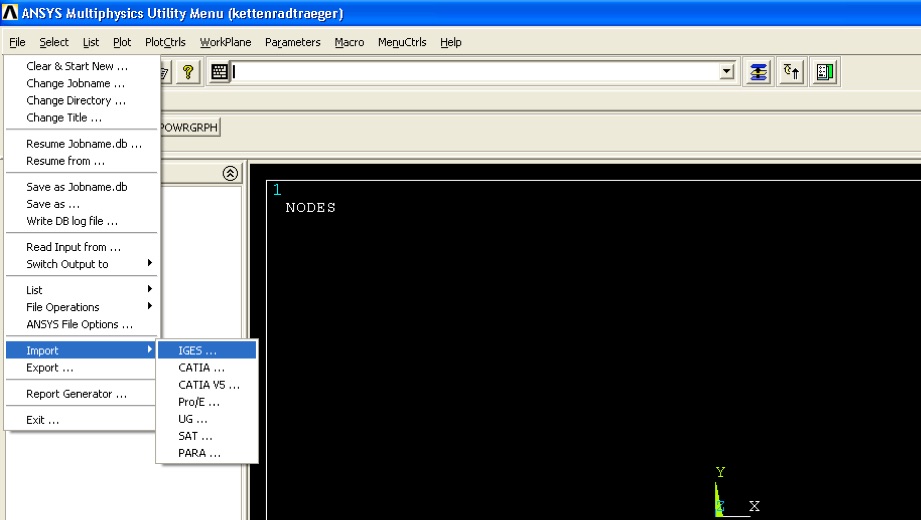Click the POWRGRPH toolbar button

189,127
